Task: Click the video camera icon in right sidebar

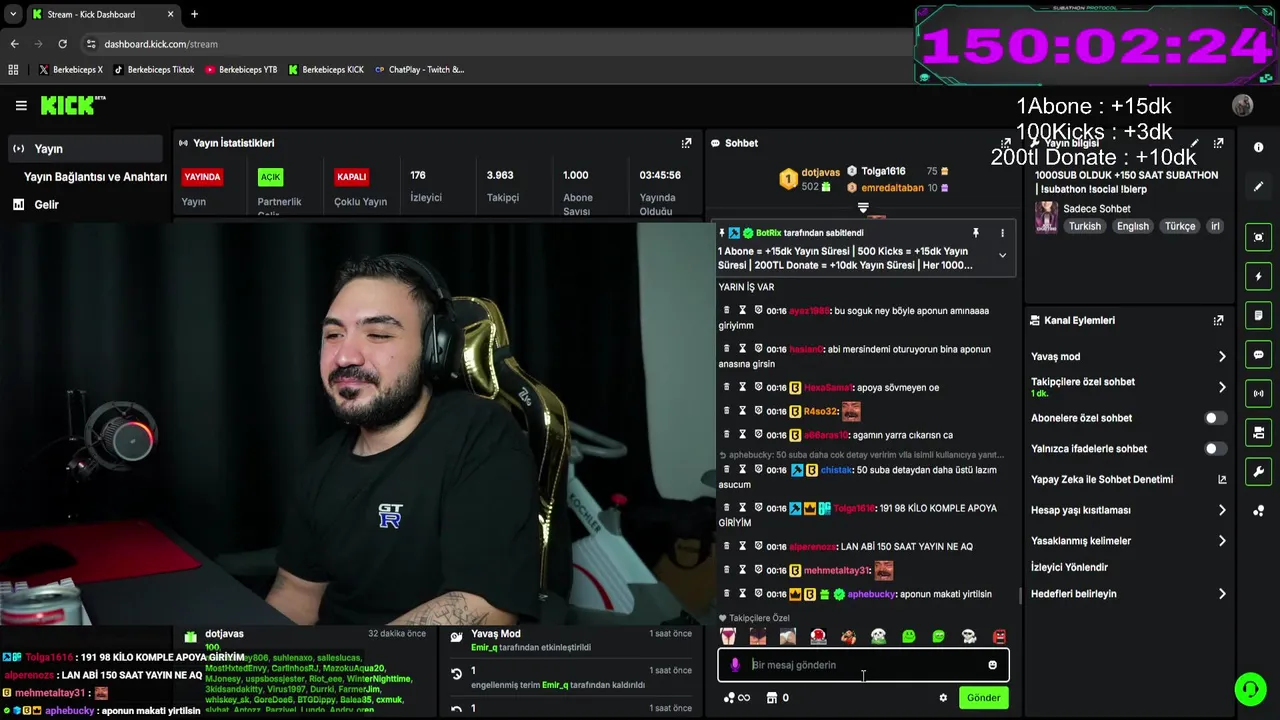Action: click(x=1258, y=432)
